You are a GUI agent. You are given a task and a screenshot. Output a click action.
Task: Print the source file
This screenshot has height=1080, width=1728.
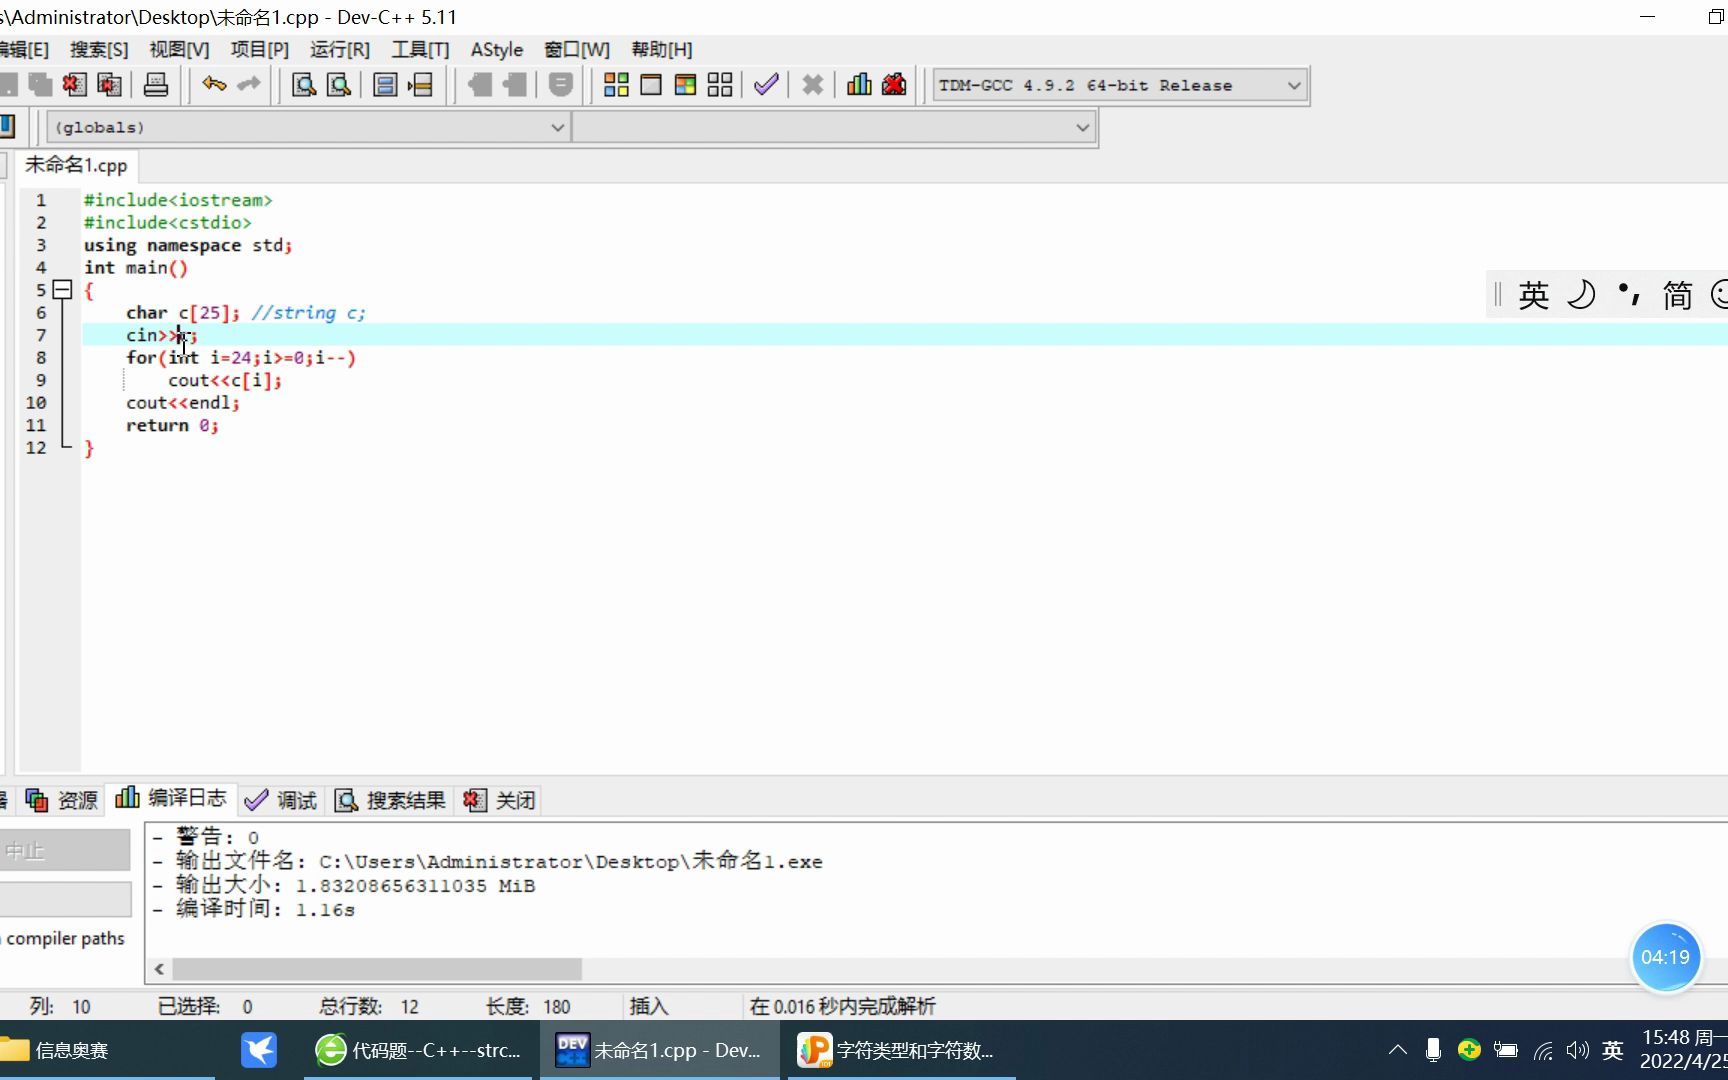pyautogui.click(x=156, y=85)
